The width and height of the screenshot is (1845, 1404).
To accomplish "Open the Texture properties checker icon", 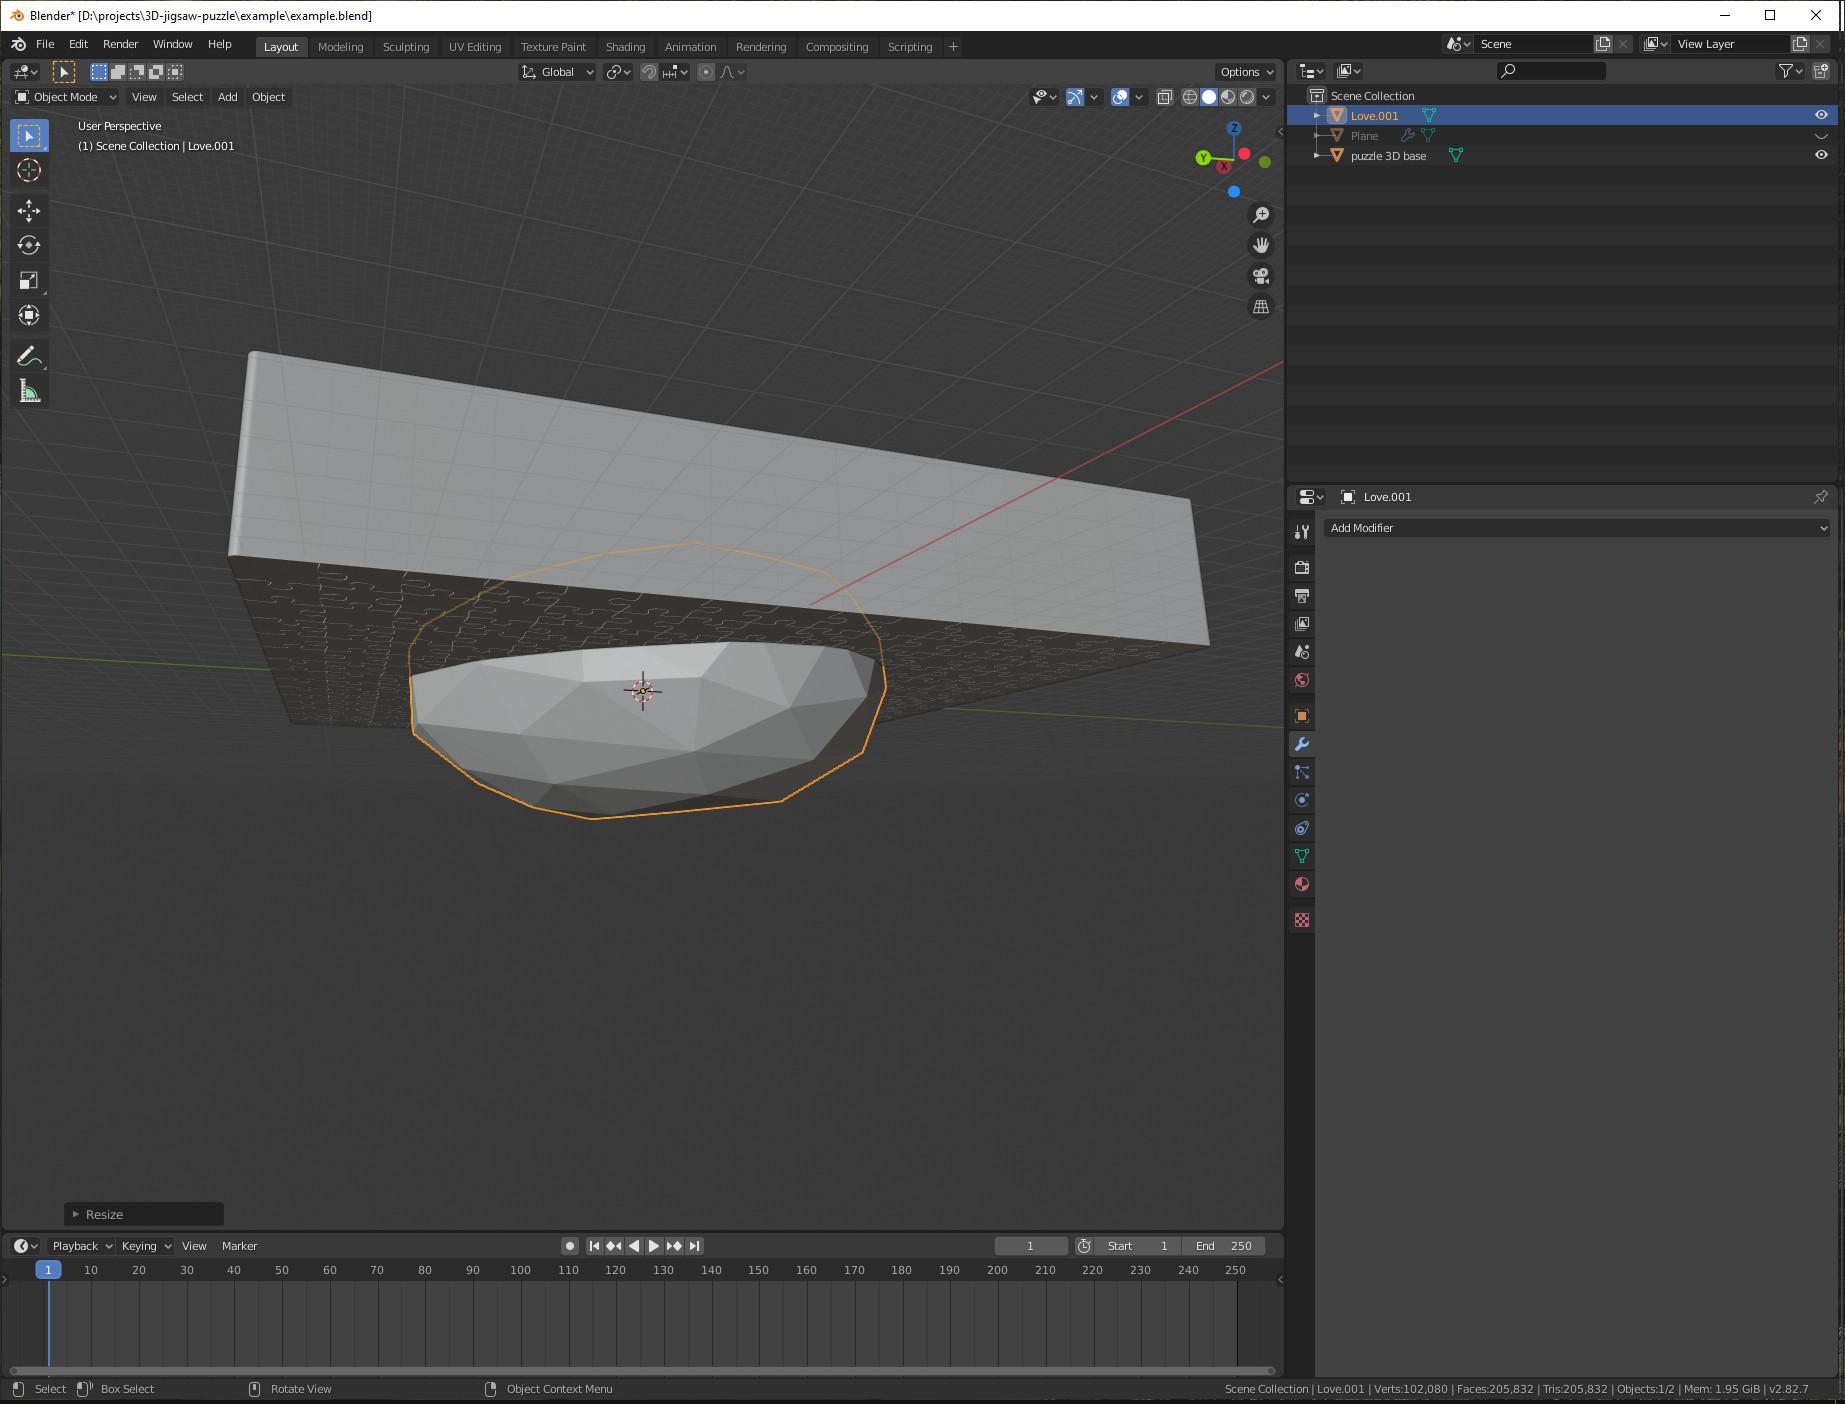I will pyautogui.click(x=1301, y=918).
